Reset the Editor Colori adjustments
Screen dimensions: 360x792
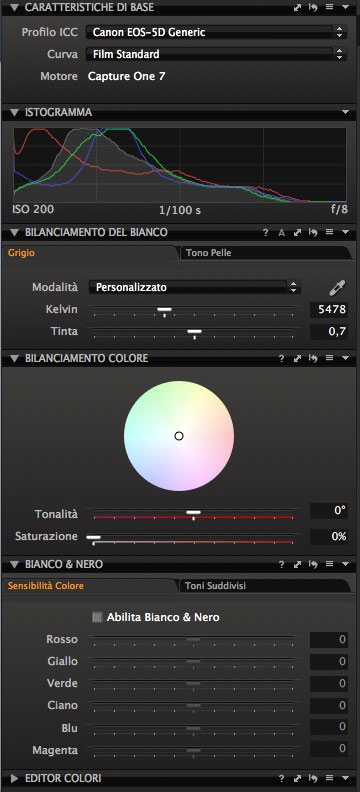313,778
